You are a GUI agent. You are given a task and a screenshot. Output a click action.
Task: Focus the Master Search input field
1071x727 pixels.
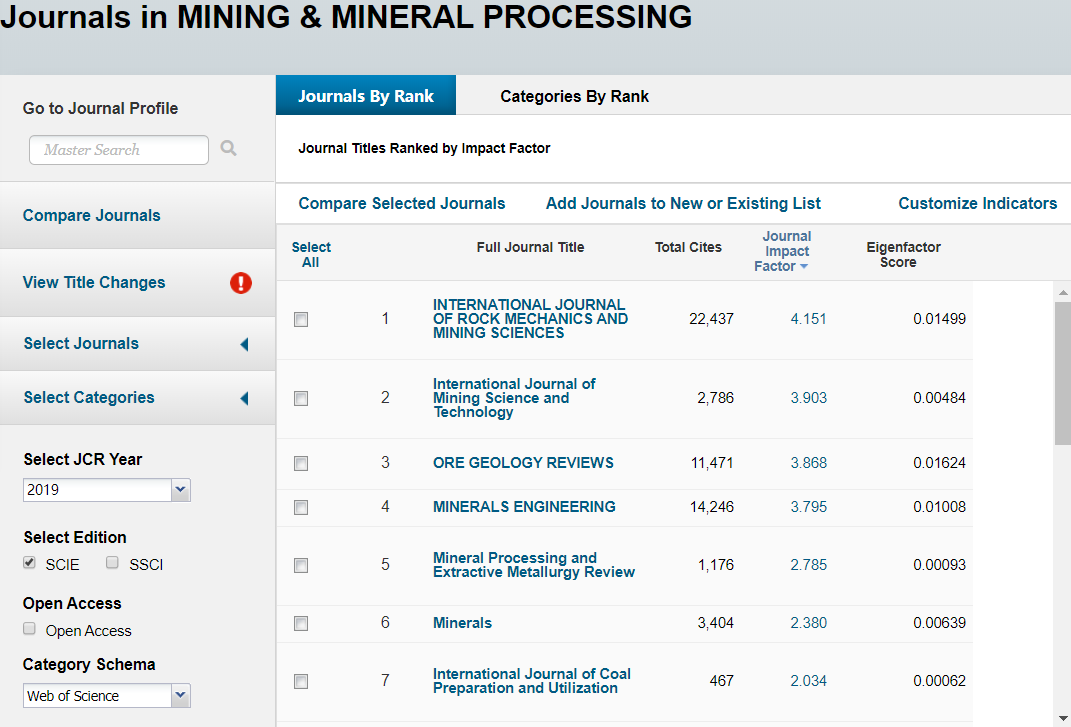tap(118, 150)
